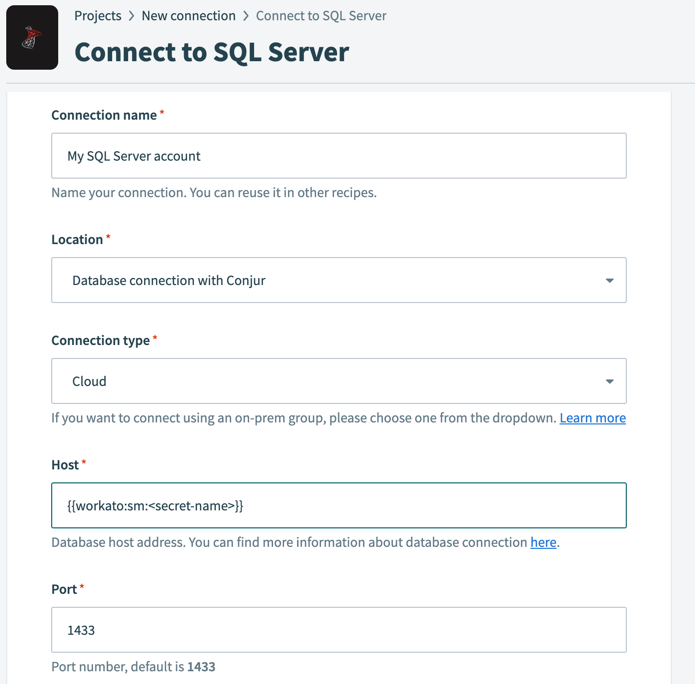This screenshot has width=695, height=684.
Task: Go to Projects in the breadcrumb
Action: click(98, 16)
